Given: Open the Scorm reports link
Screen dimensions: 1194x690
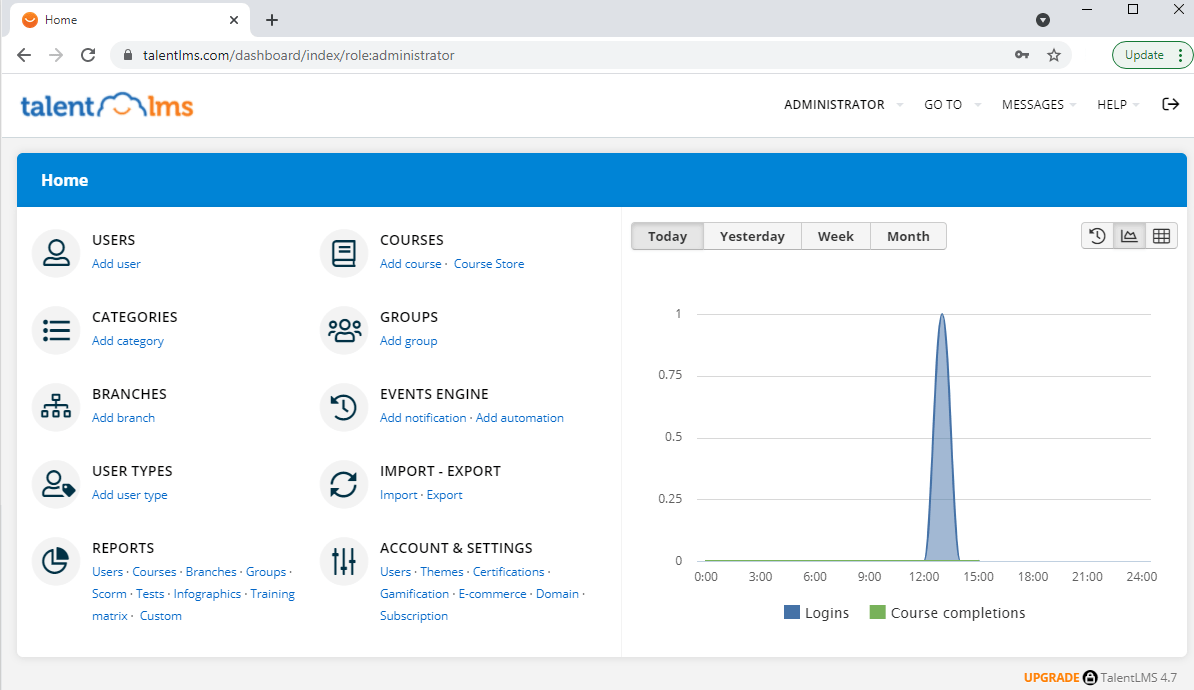Looking at the screenshot, I should (109, 593).
